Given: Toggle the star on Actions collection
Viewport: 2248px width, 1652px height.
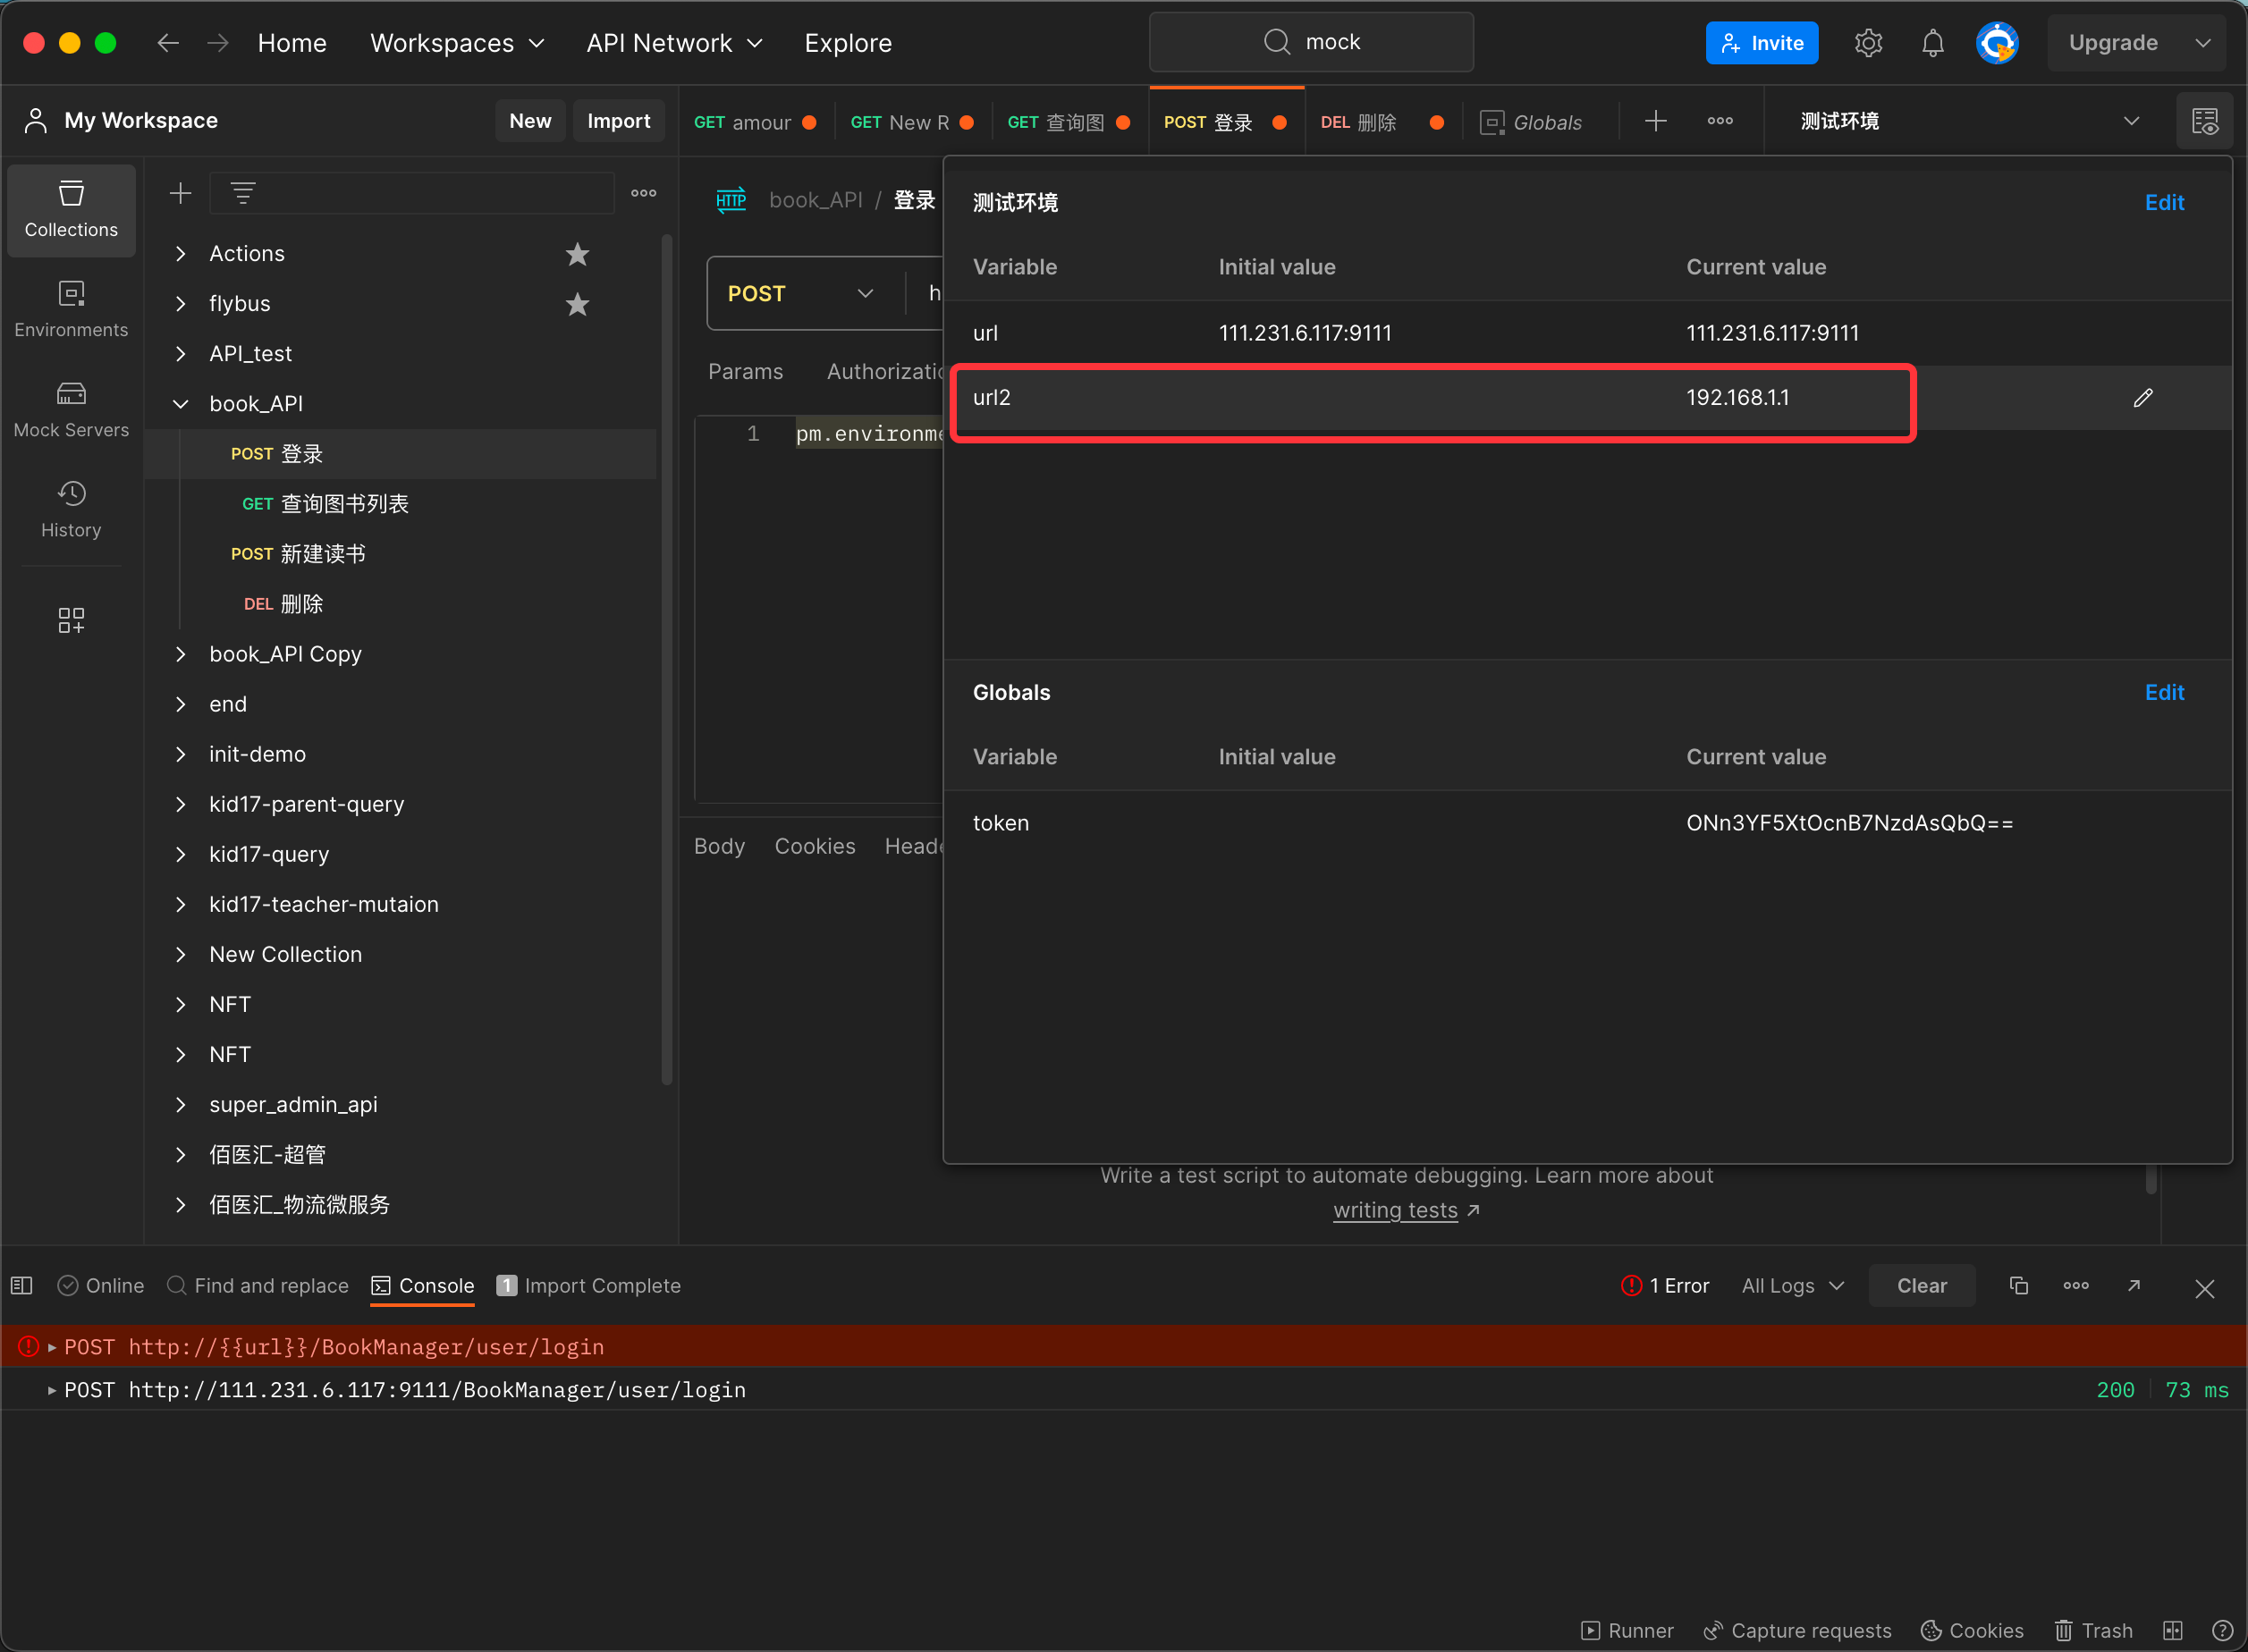Looking at the screenshot, I should click(x=577, y=254).
